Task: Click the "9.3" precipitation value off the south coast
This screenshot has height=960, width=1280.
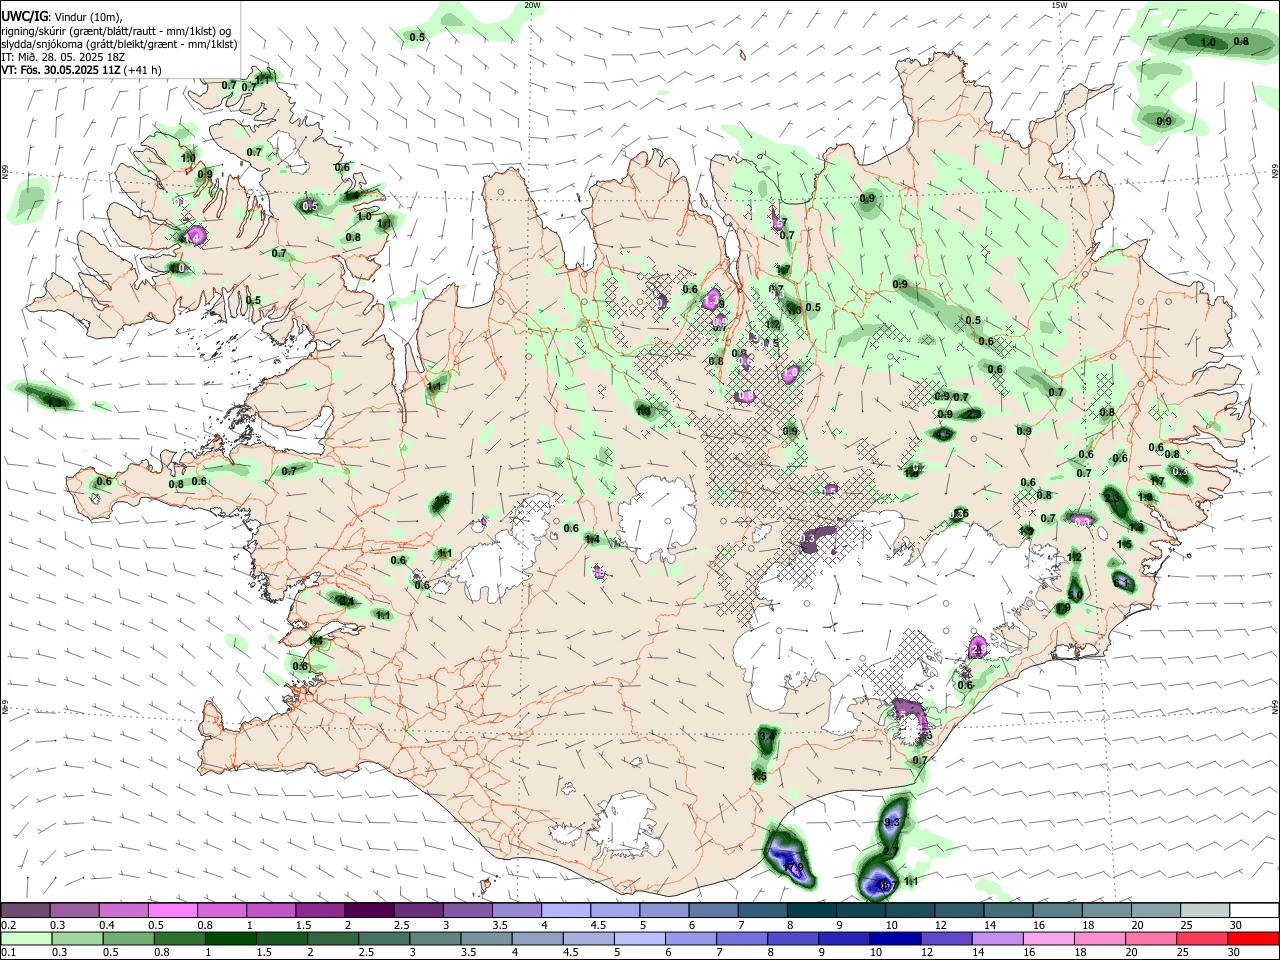Action: pyautogui.click(x=893, y=822)
